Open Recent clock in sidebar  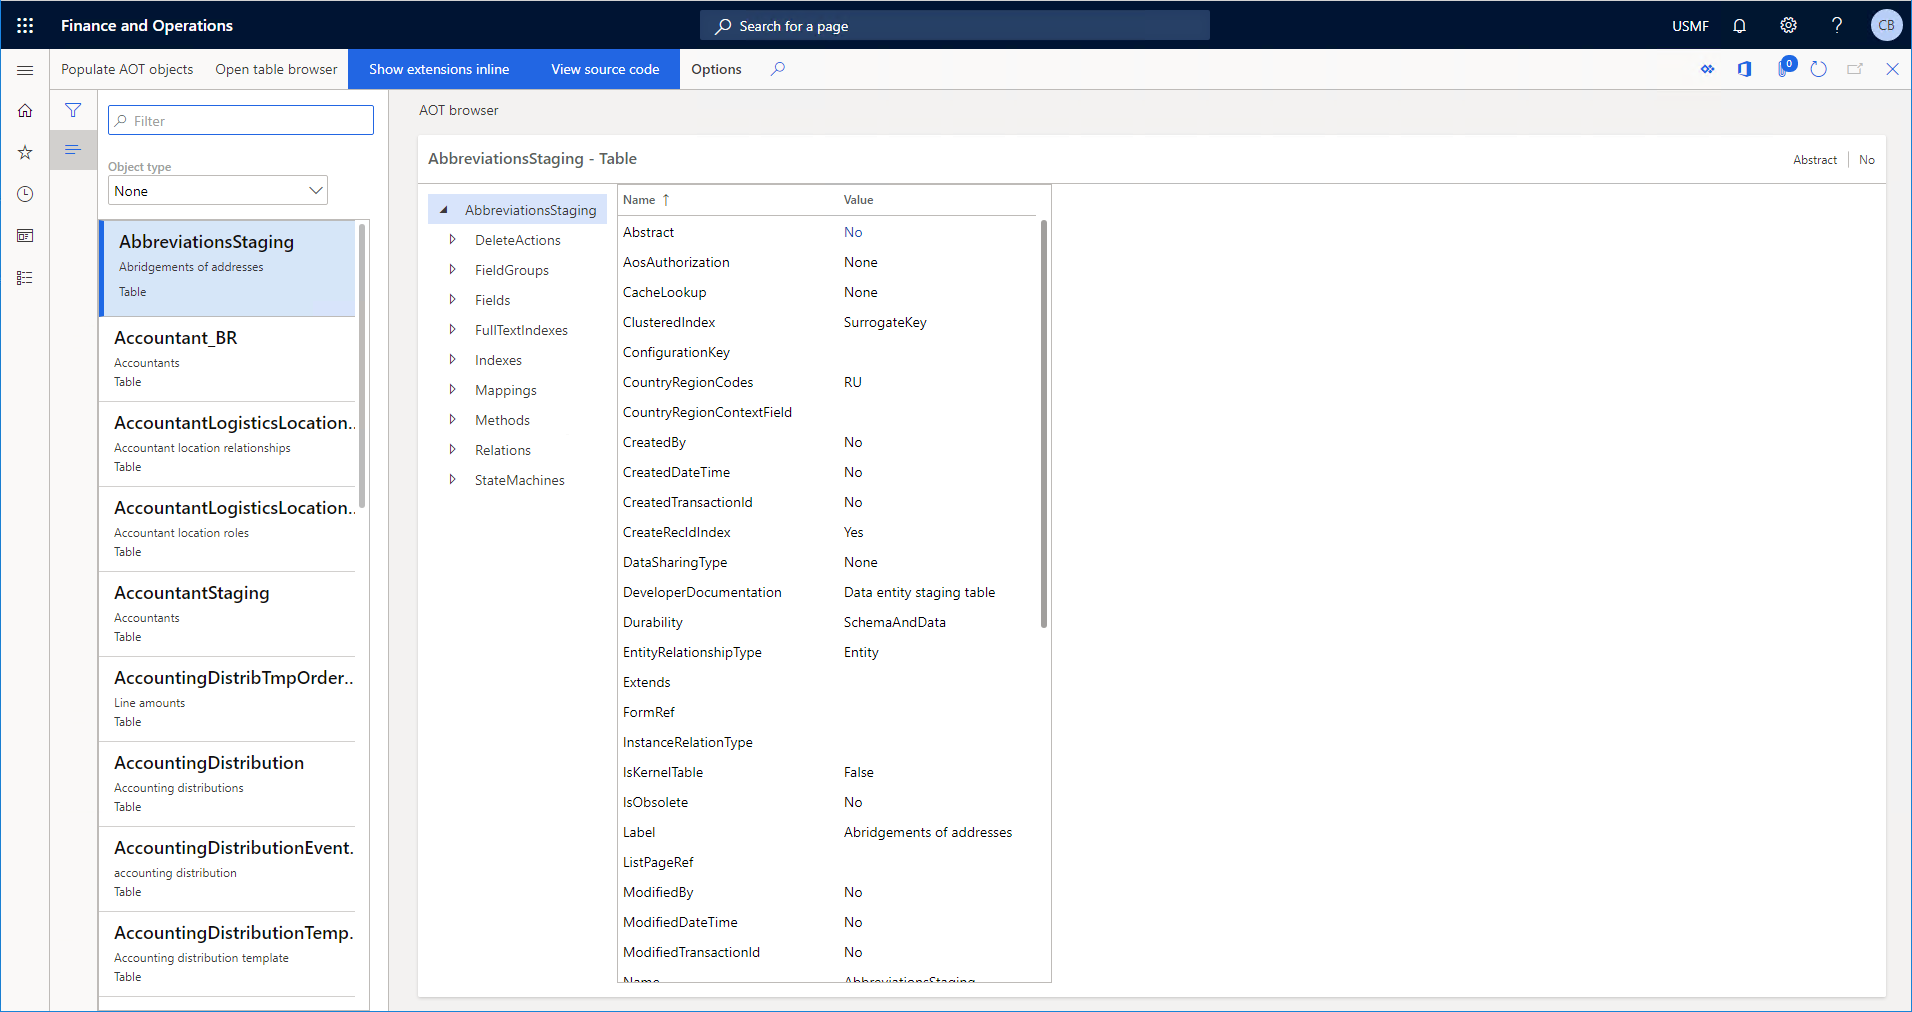(x=25, y=194)
